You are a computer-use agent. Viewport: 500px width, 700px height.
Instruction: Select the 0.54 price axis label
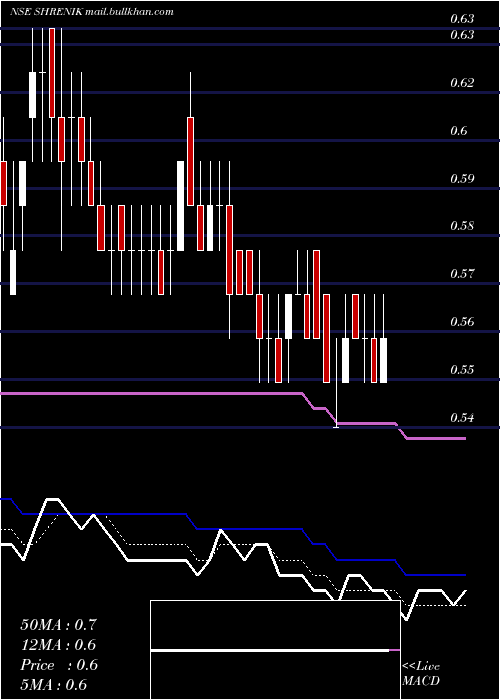tap(462, 418)
